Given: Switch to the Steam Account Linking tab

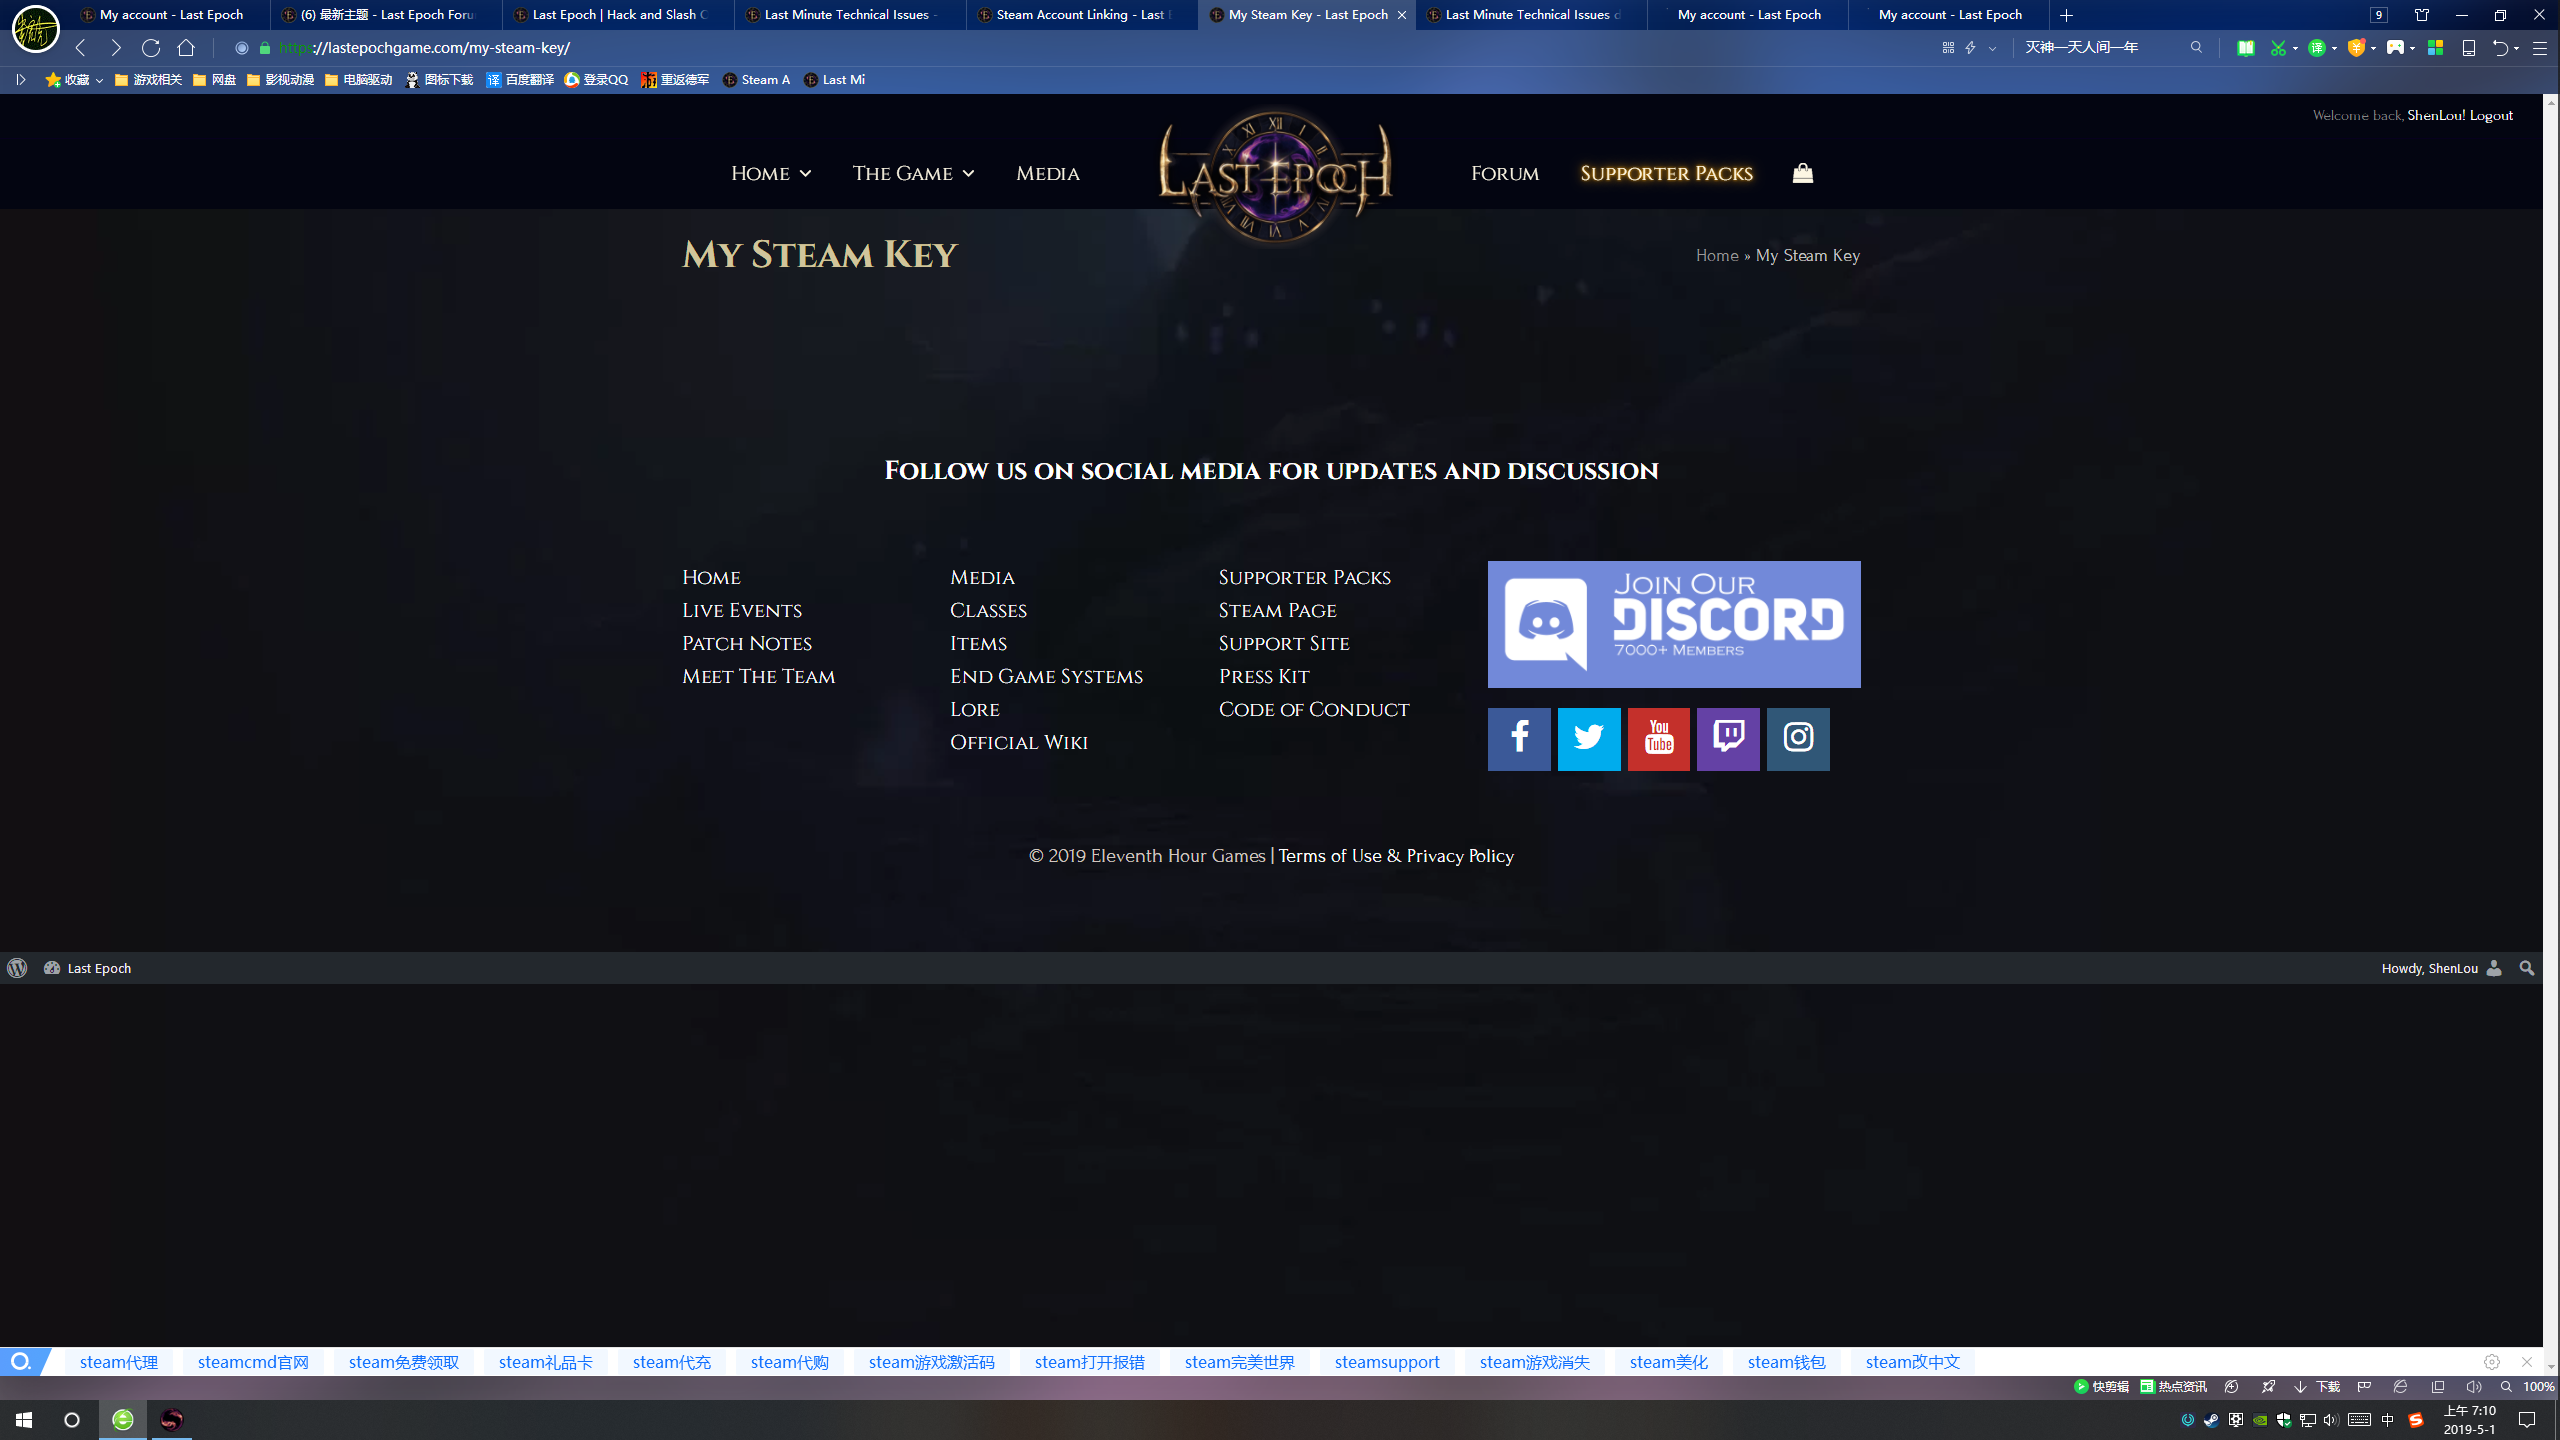Looking at the screenshot, I should [1082, 15].
